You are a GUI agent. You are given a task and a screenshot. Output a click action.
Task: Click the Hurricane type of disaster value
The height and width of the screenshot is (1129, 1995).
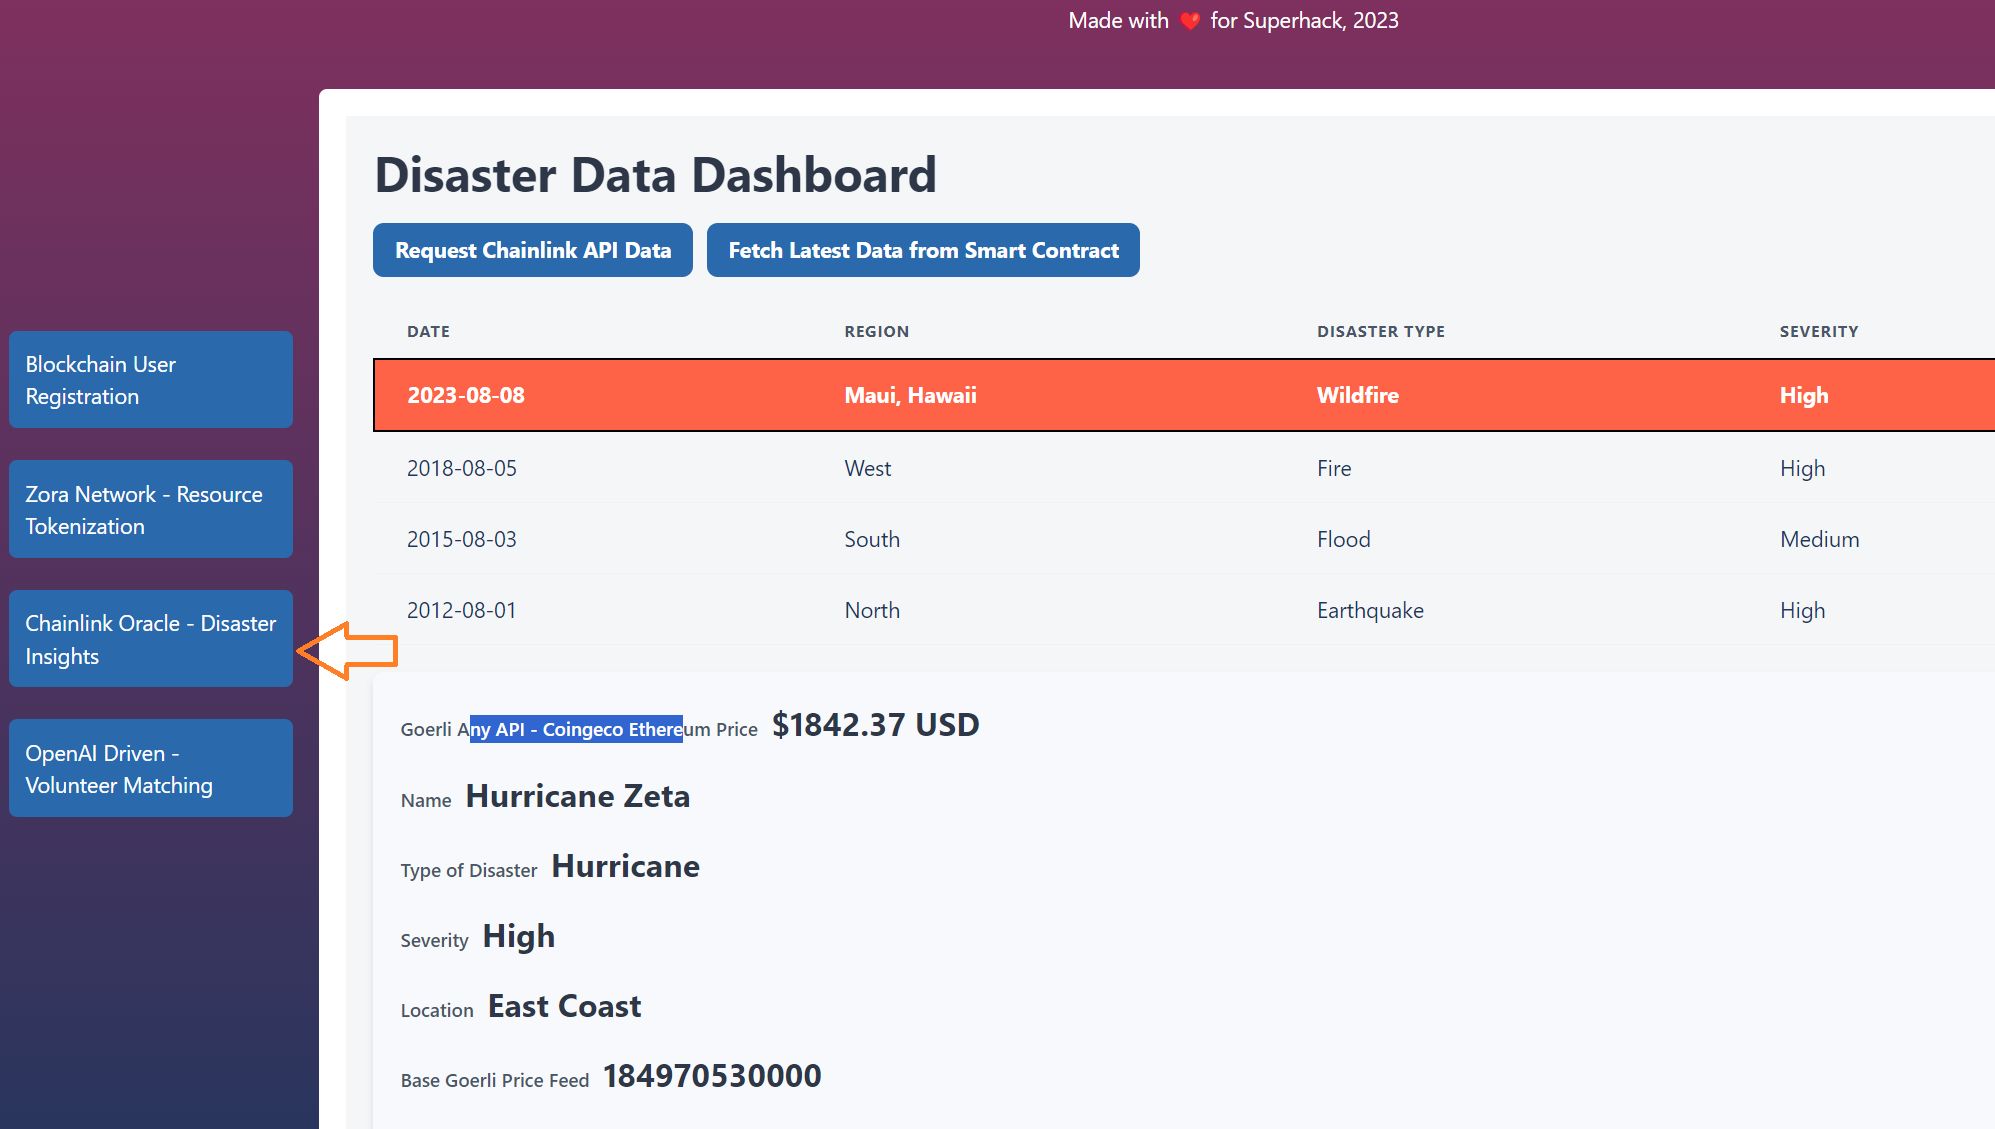(625, 866)
